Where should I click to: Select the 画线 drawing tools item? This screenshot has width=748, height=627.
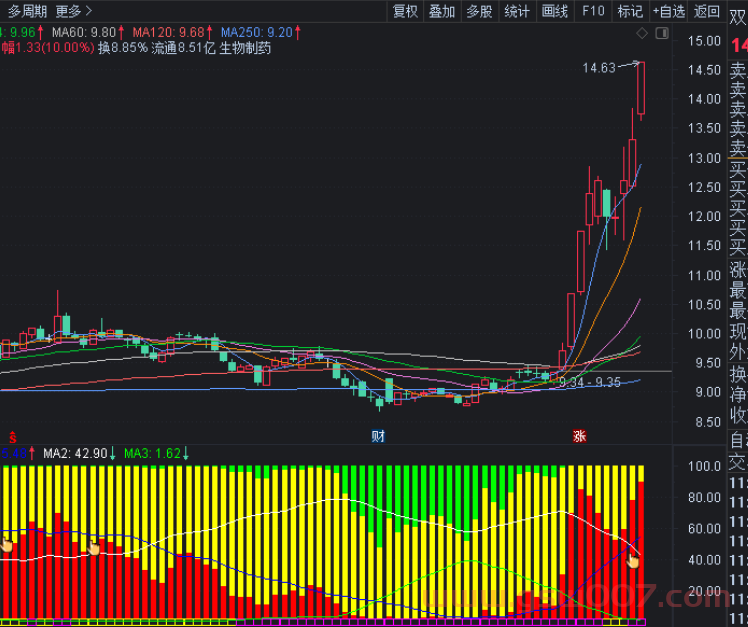(554, 11)
